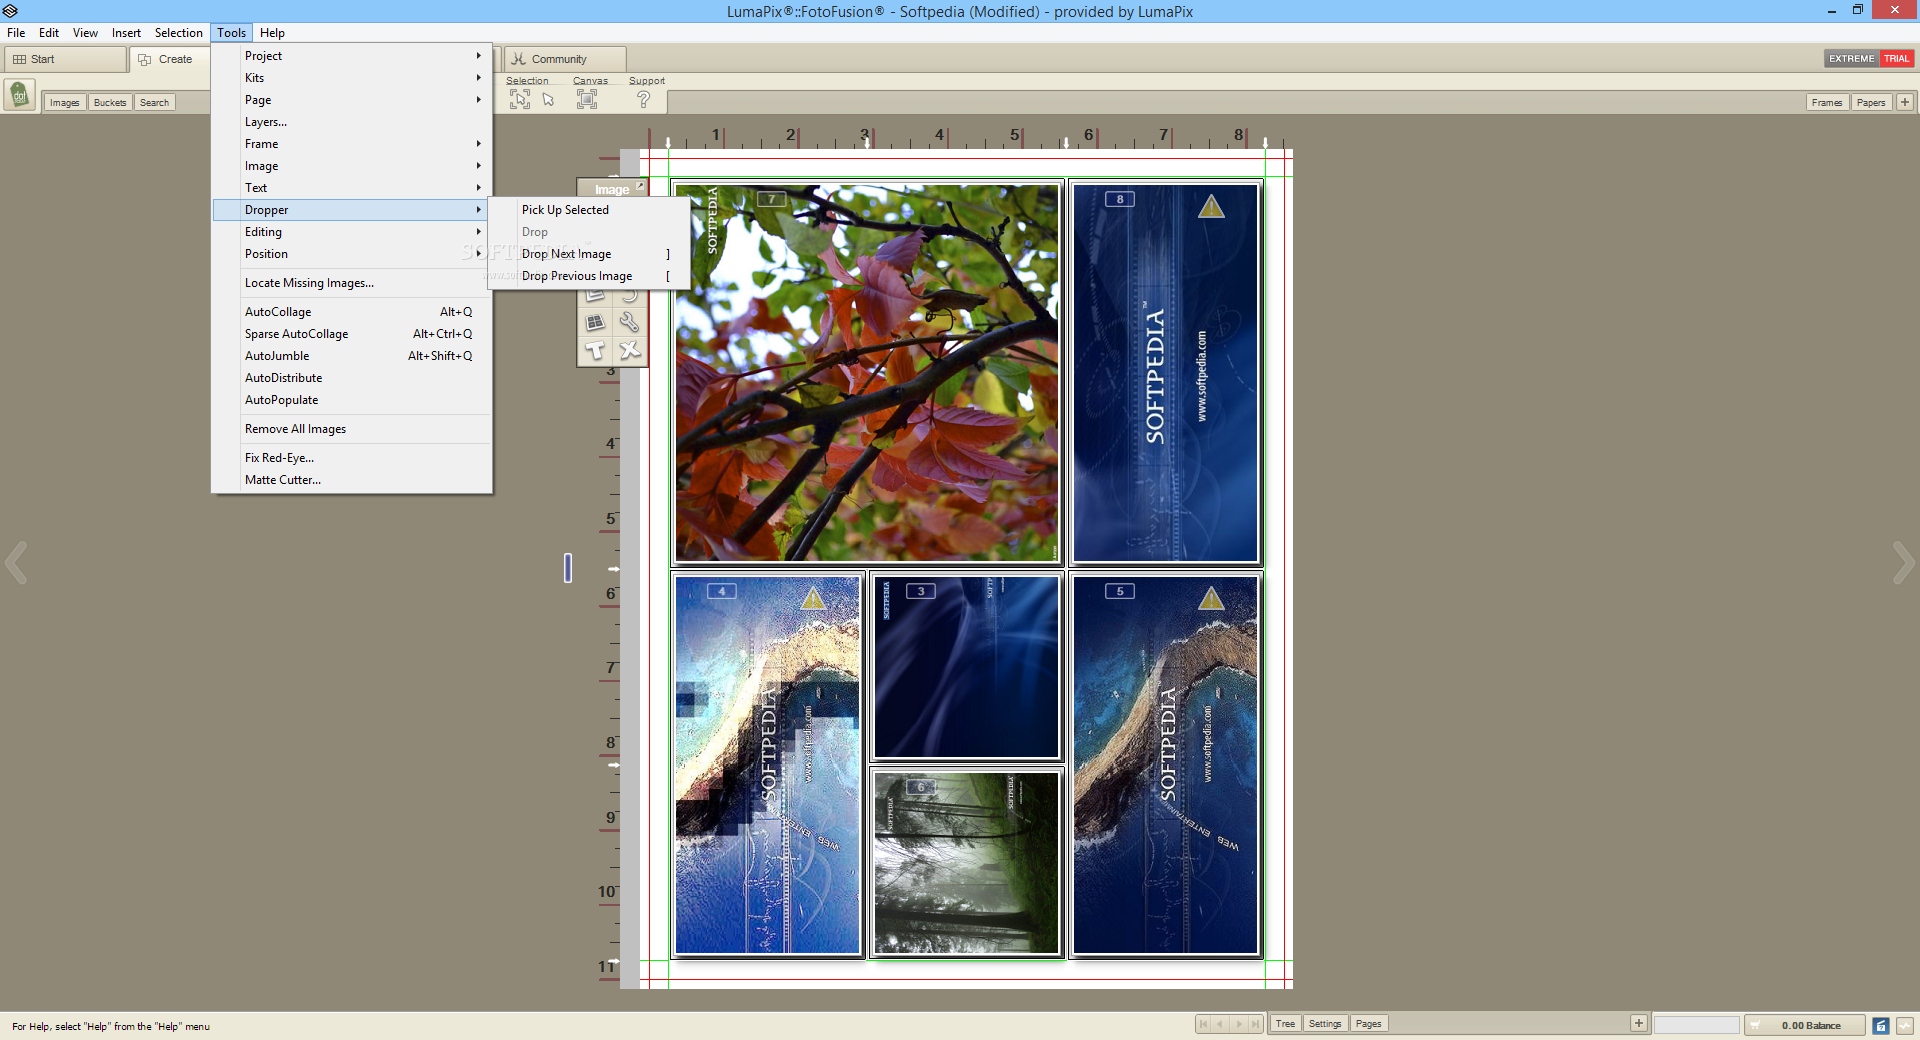Open the Papers tab
The image size is (1920, 1040).
coord(1870,102)
